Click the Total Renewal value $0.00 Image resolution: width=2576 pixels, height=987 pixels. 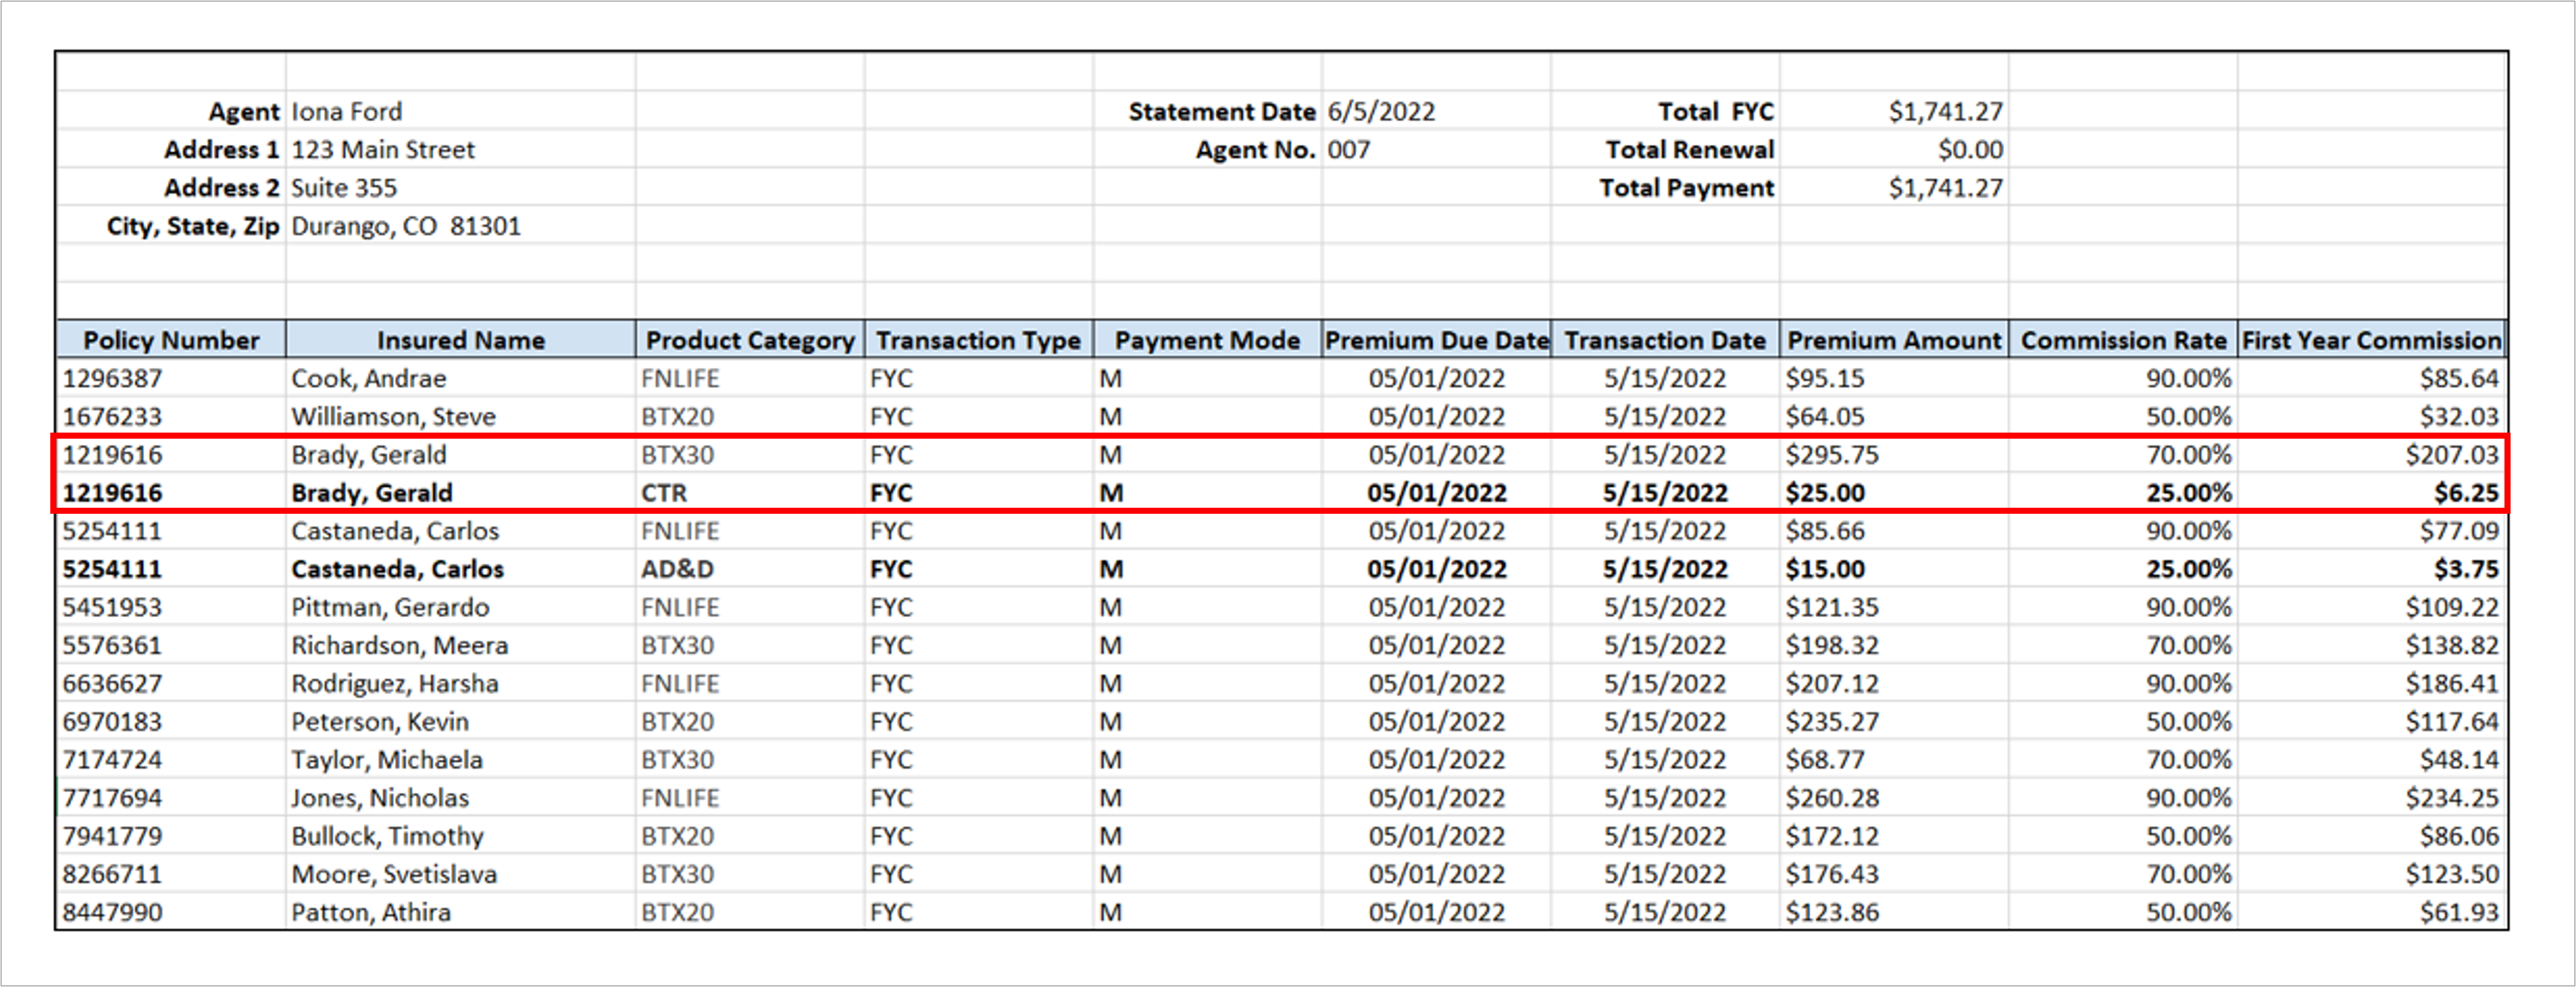pyautogui.click(x=1969, y=150)
